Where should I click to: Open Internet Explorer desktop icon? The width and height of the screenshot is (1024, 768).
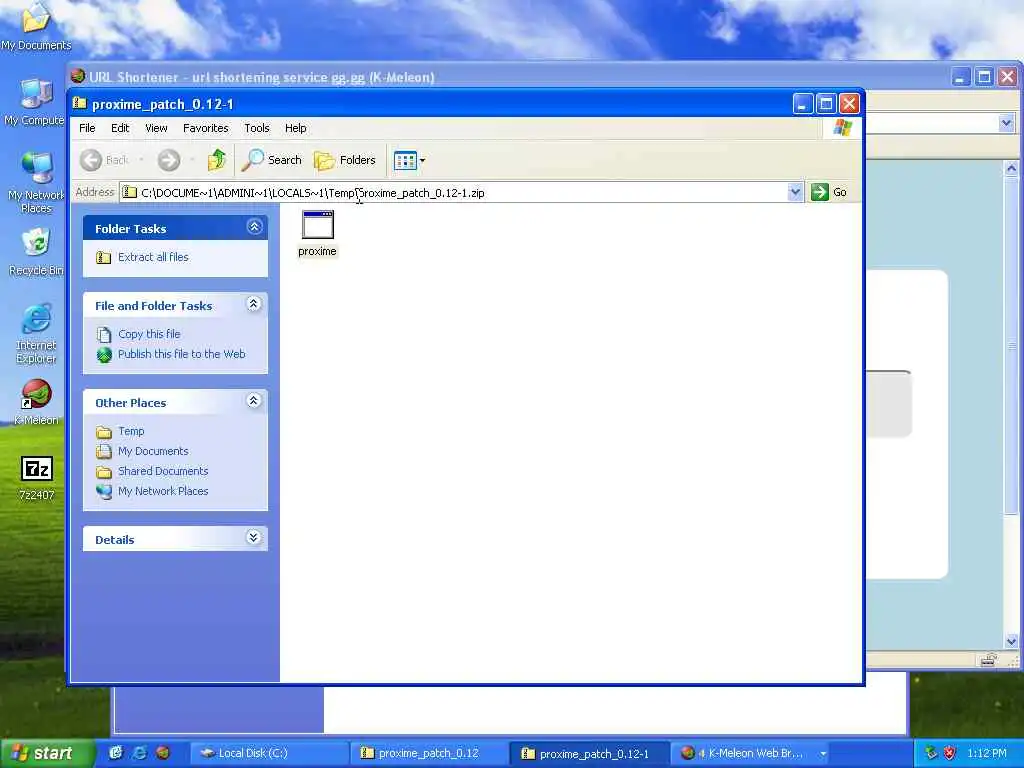36,334
